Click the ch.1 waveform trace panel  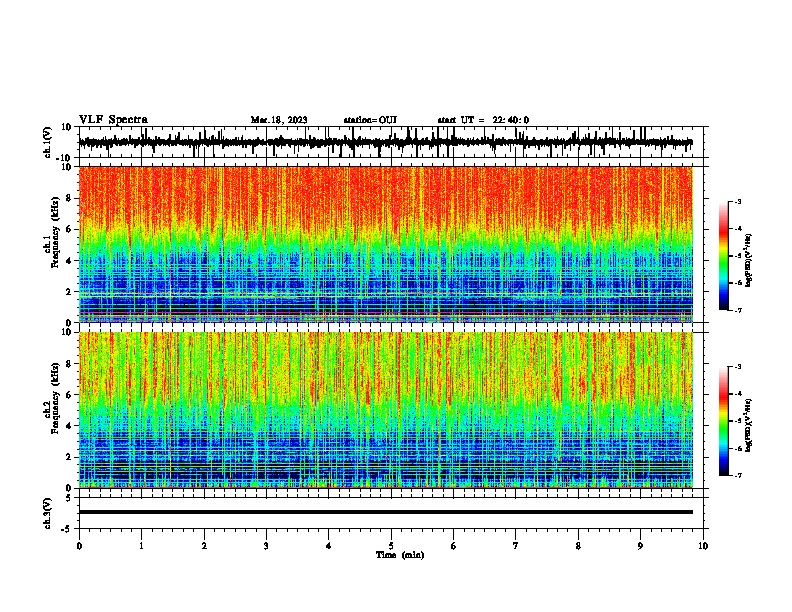[391, 142]
